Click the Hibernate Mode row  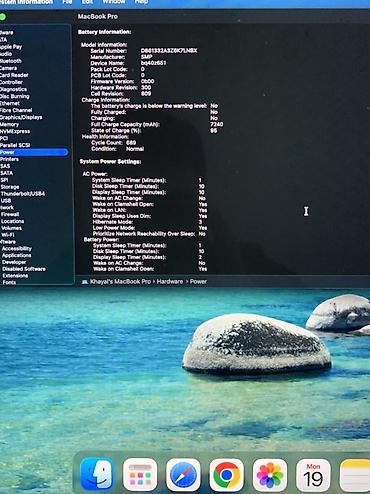(x=147, y=222)
